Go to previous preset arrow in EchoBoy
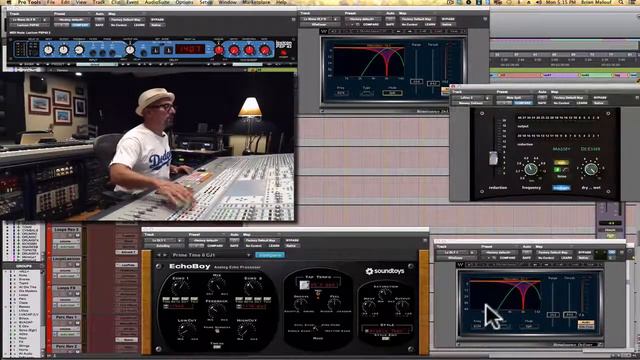This screenshot has height=360, width=640. click(x=160, y=255)
